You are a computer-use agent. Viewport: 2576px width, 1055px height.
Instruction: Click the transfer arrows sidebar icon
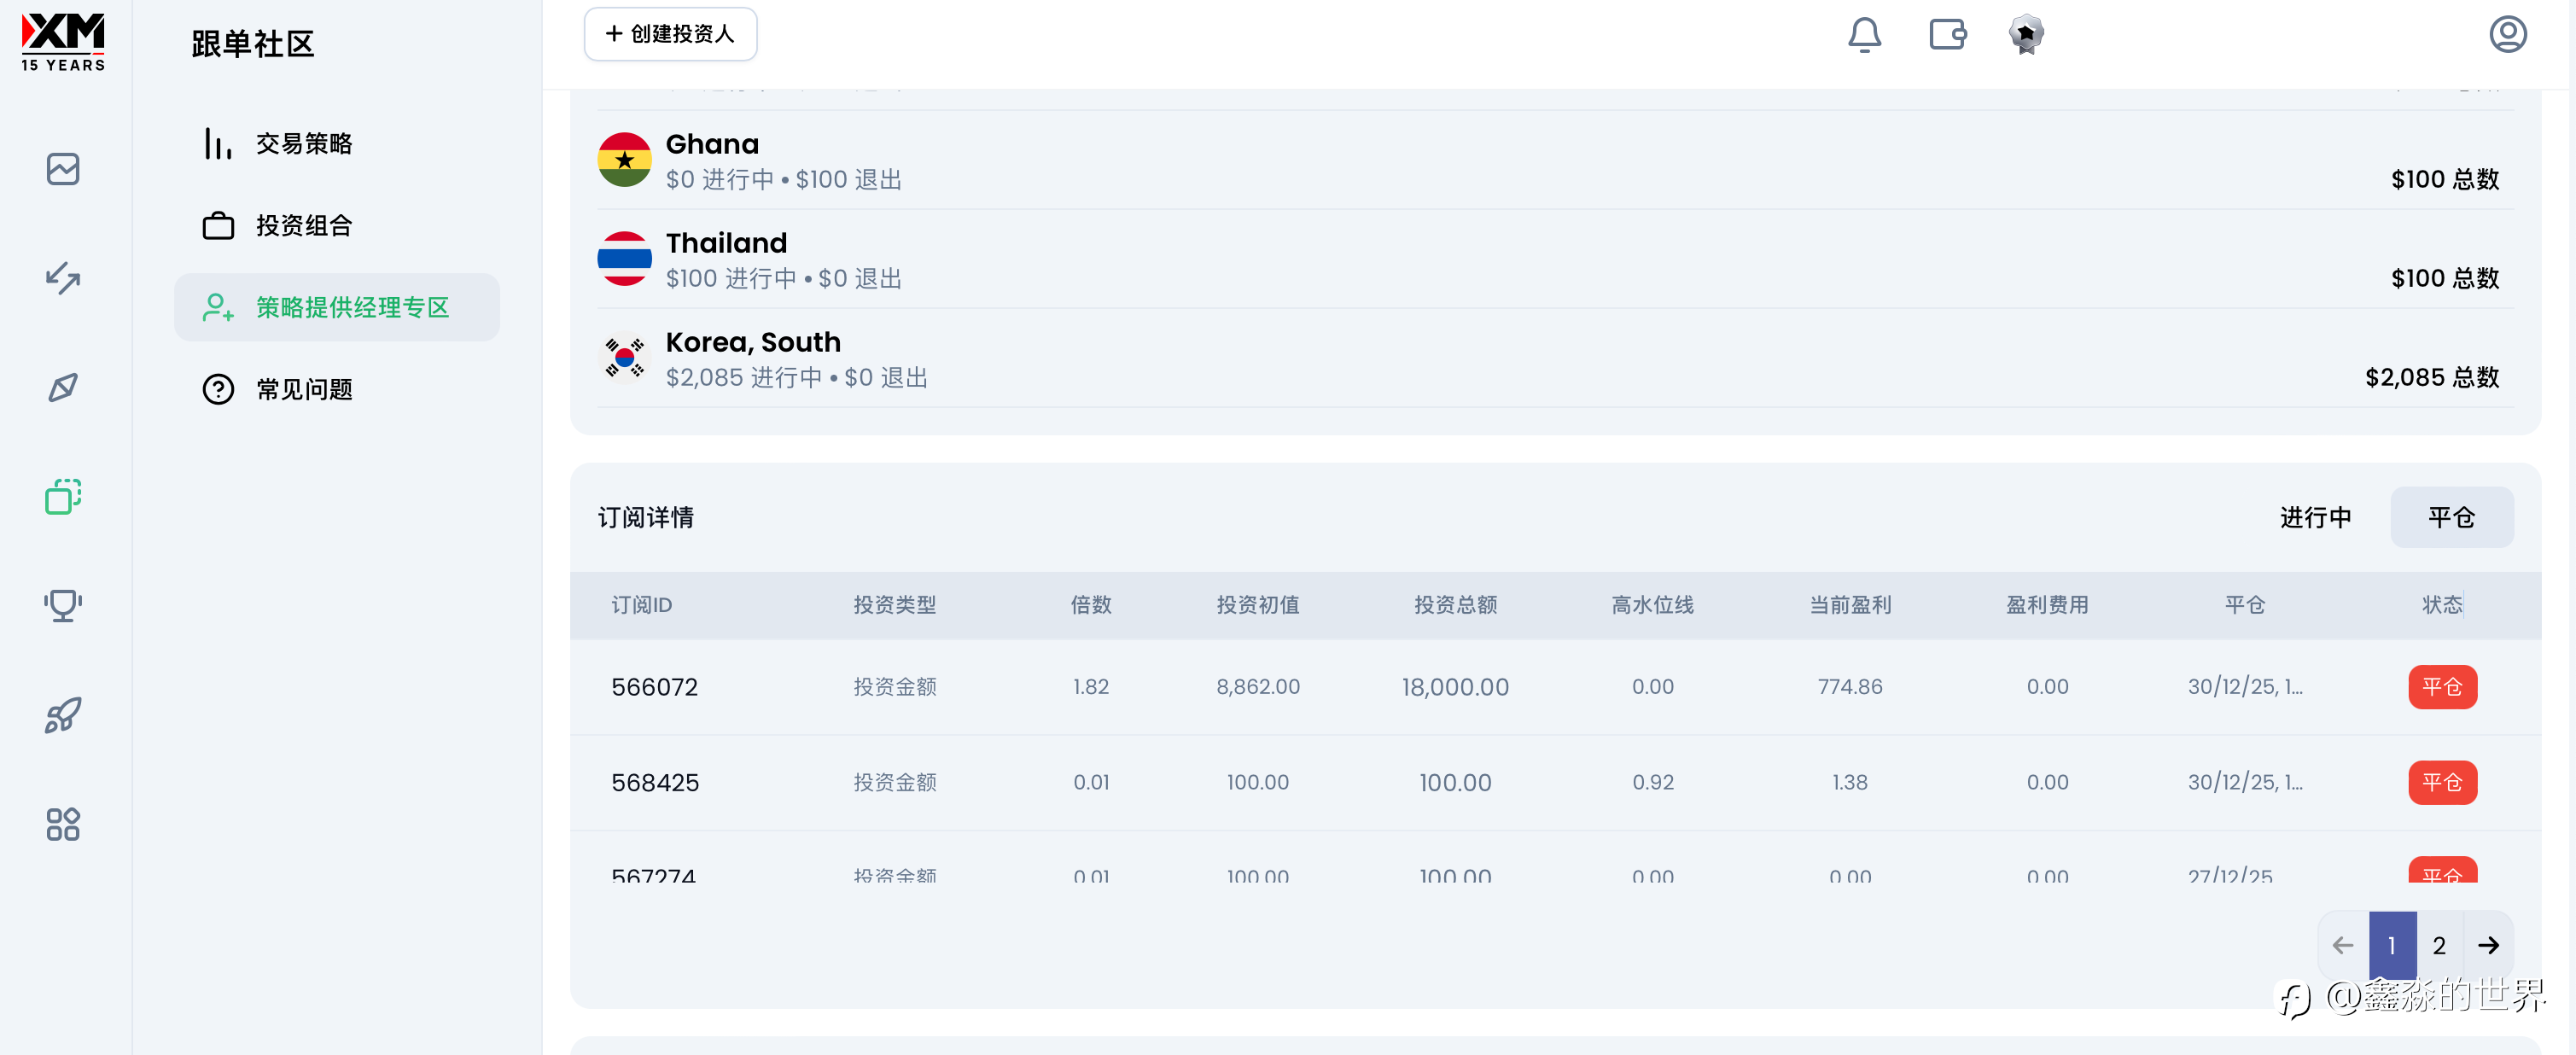(x=63, y=278)
